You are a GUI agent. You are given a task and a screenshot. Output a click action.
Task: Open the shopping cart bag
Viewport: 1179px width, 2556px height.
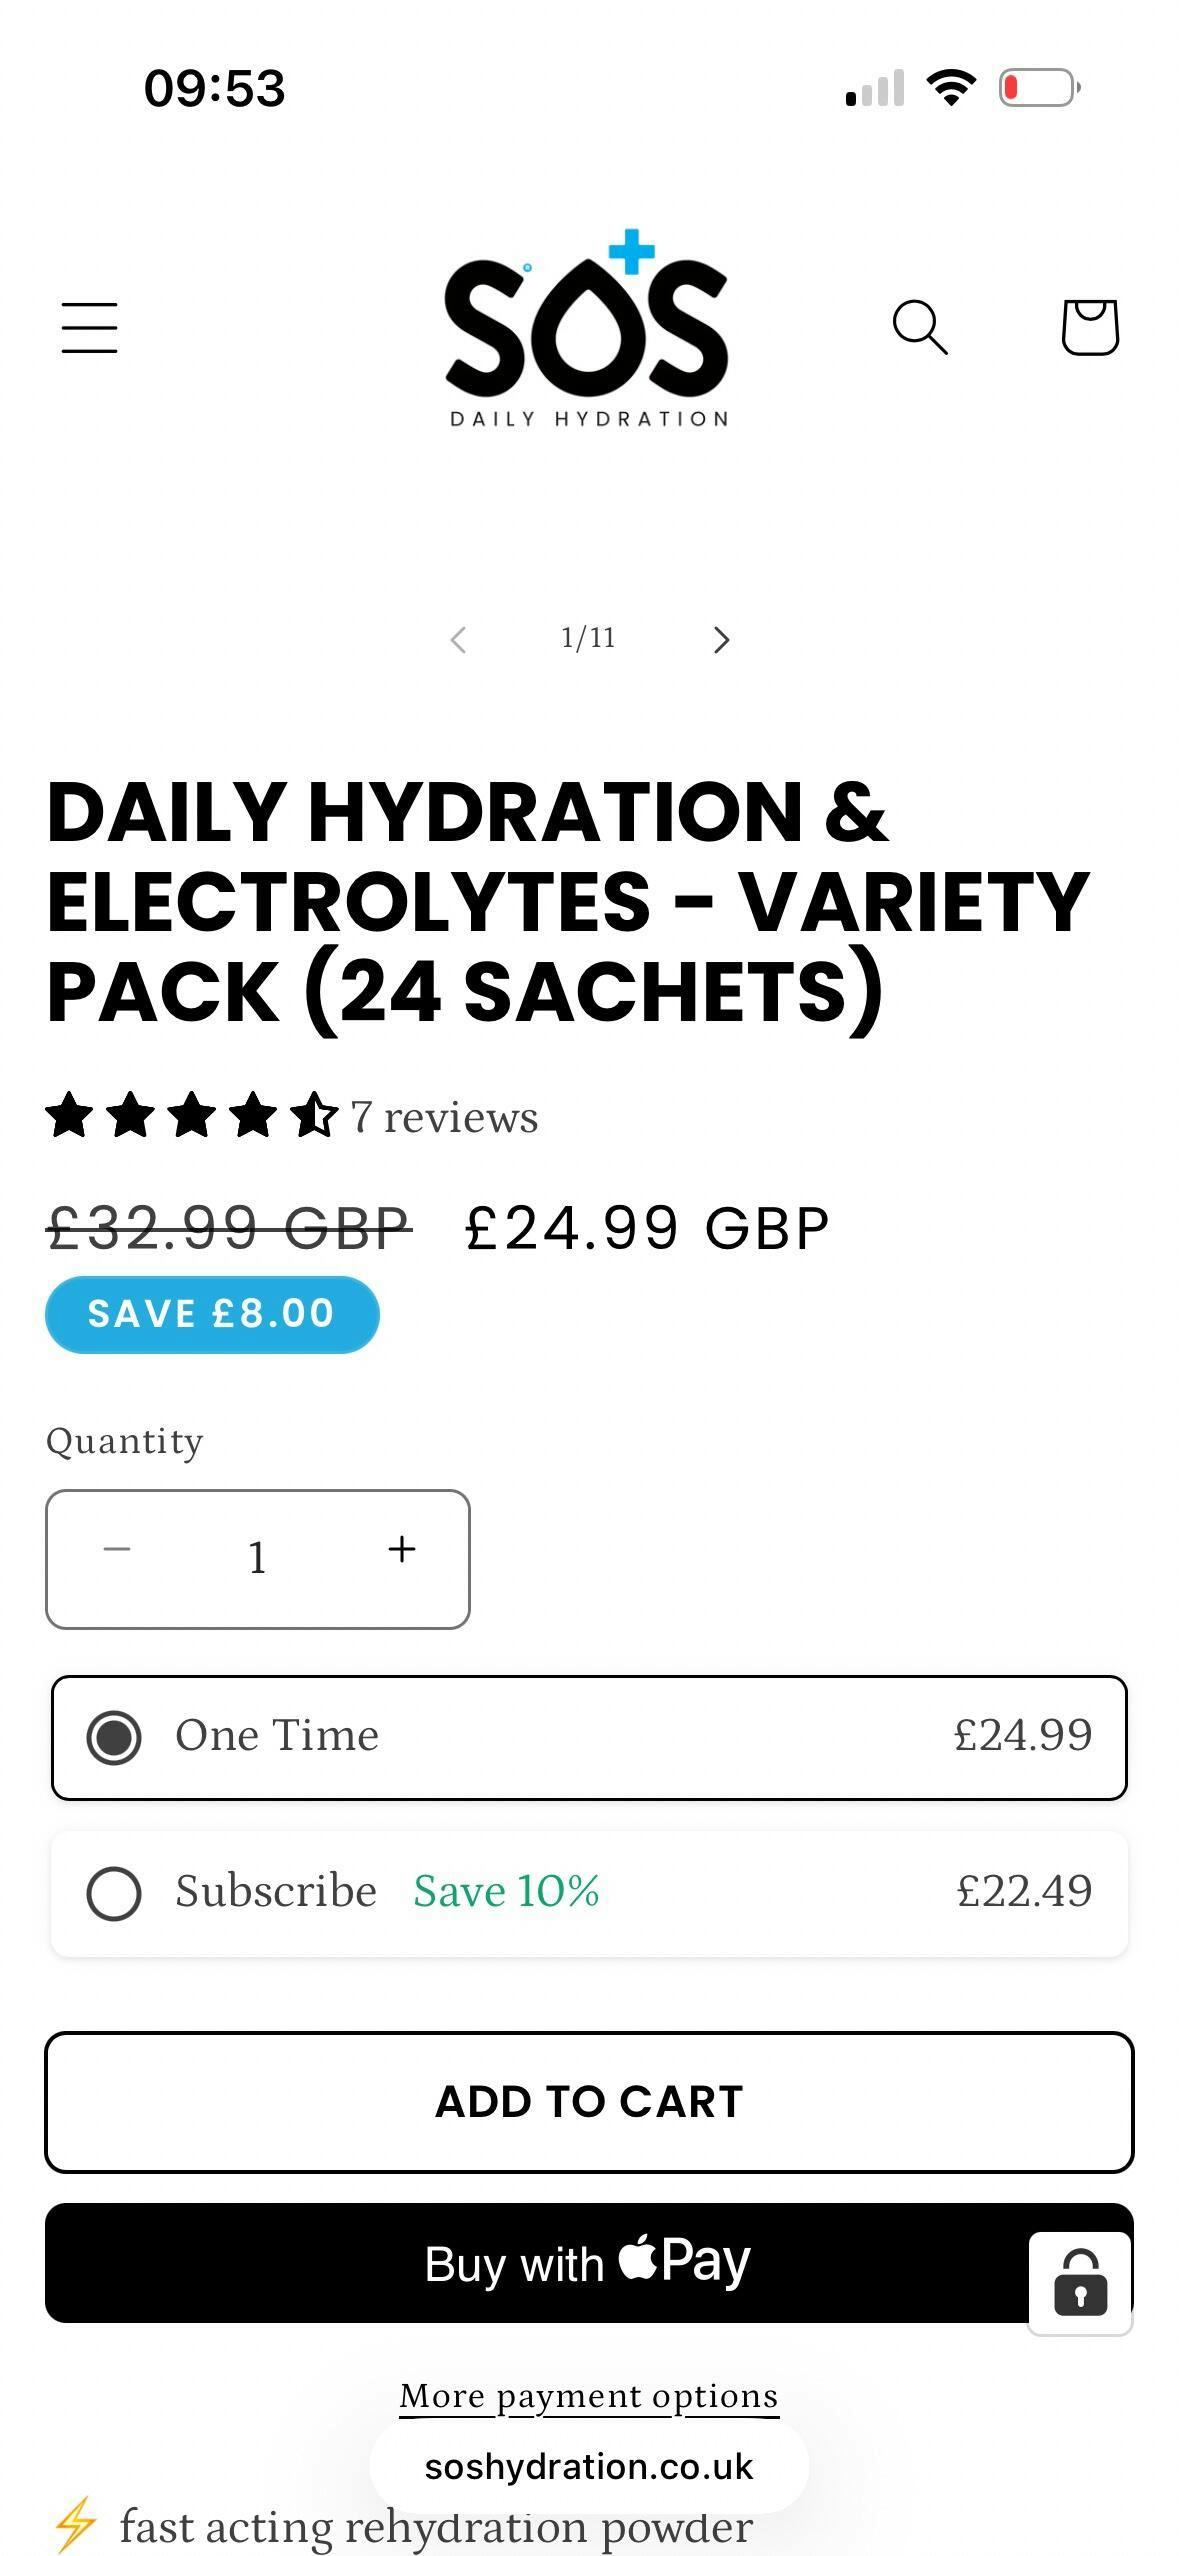(1089, 328)
